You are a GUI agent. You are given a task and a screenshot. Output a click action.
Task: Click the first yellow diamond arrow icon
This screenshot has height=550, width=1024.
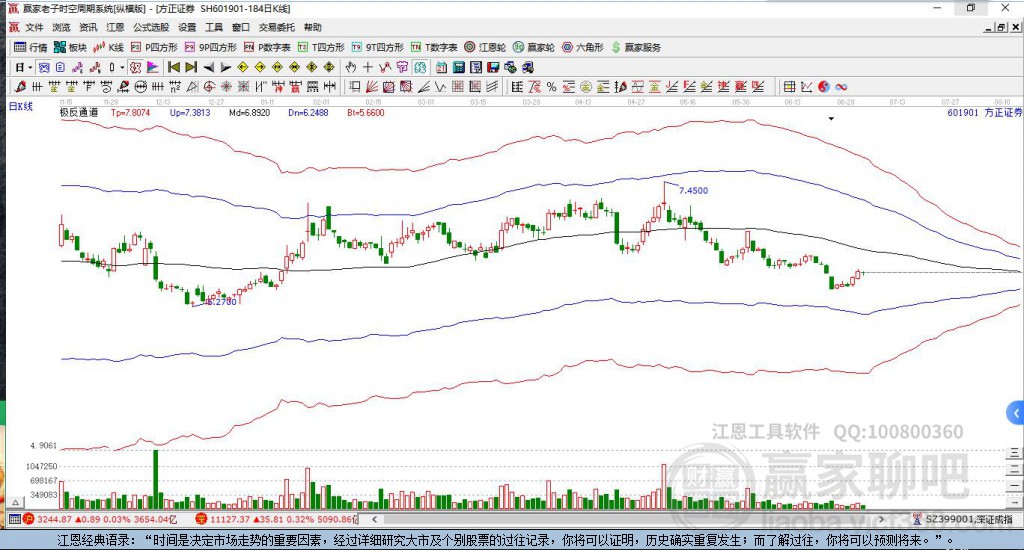pos(243,67)
